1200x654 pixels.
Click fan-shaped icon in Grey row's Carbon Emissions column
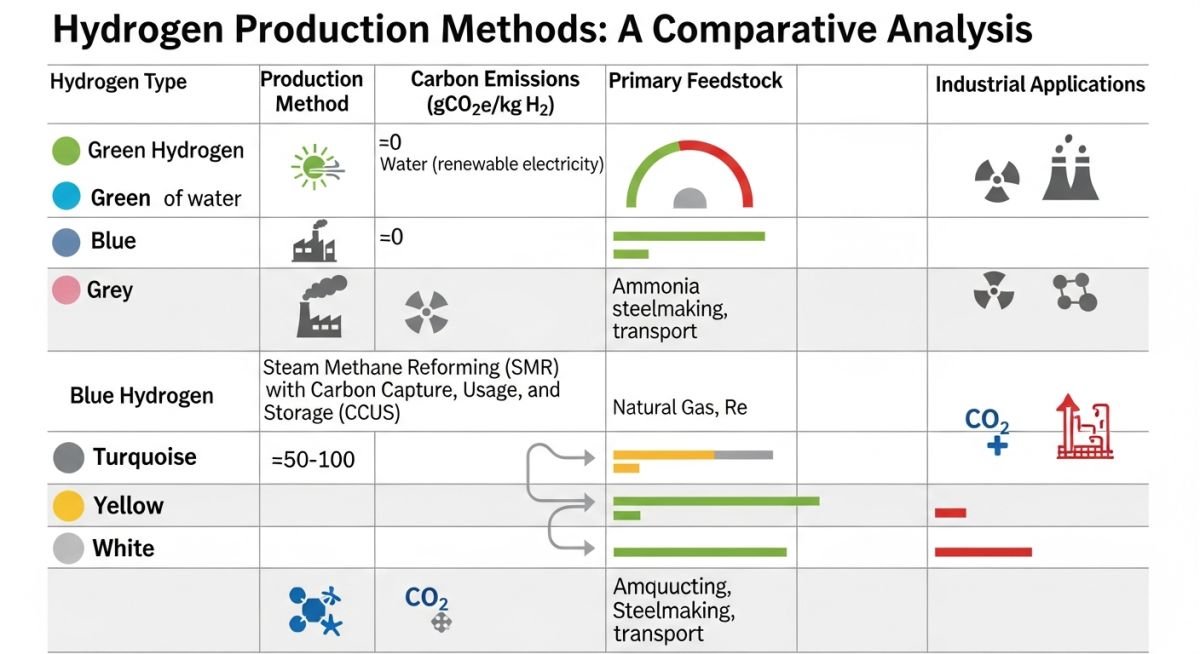point(426,312)
